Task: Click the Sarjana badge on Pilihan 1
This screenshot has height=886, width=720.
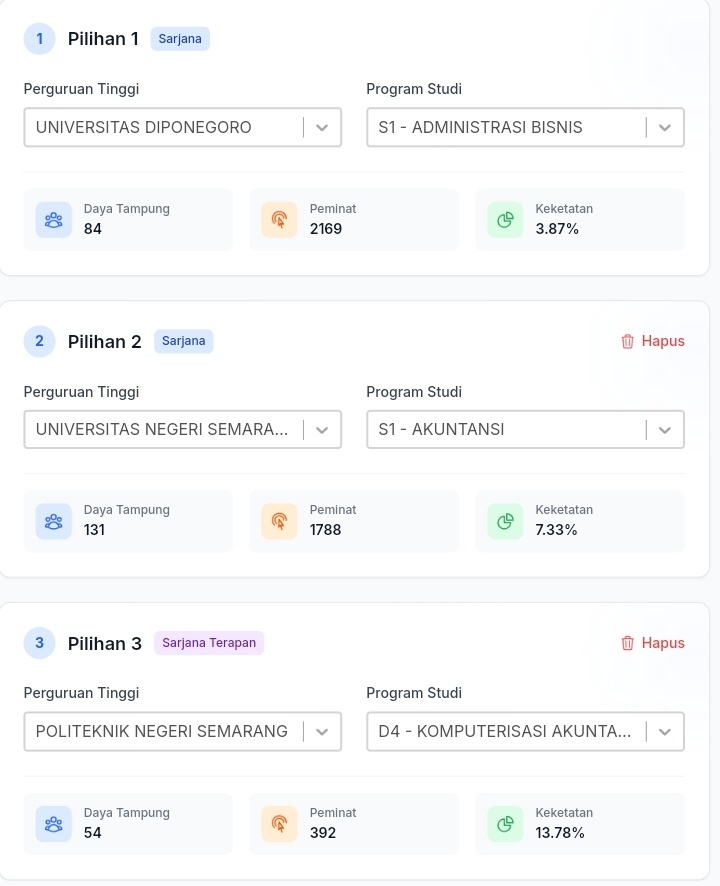Action: [x=180, y=39]
